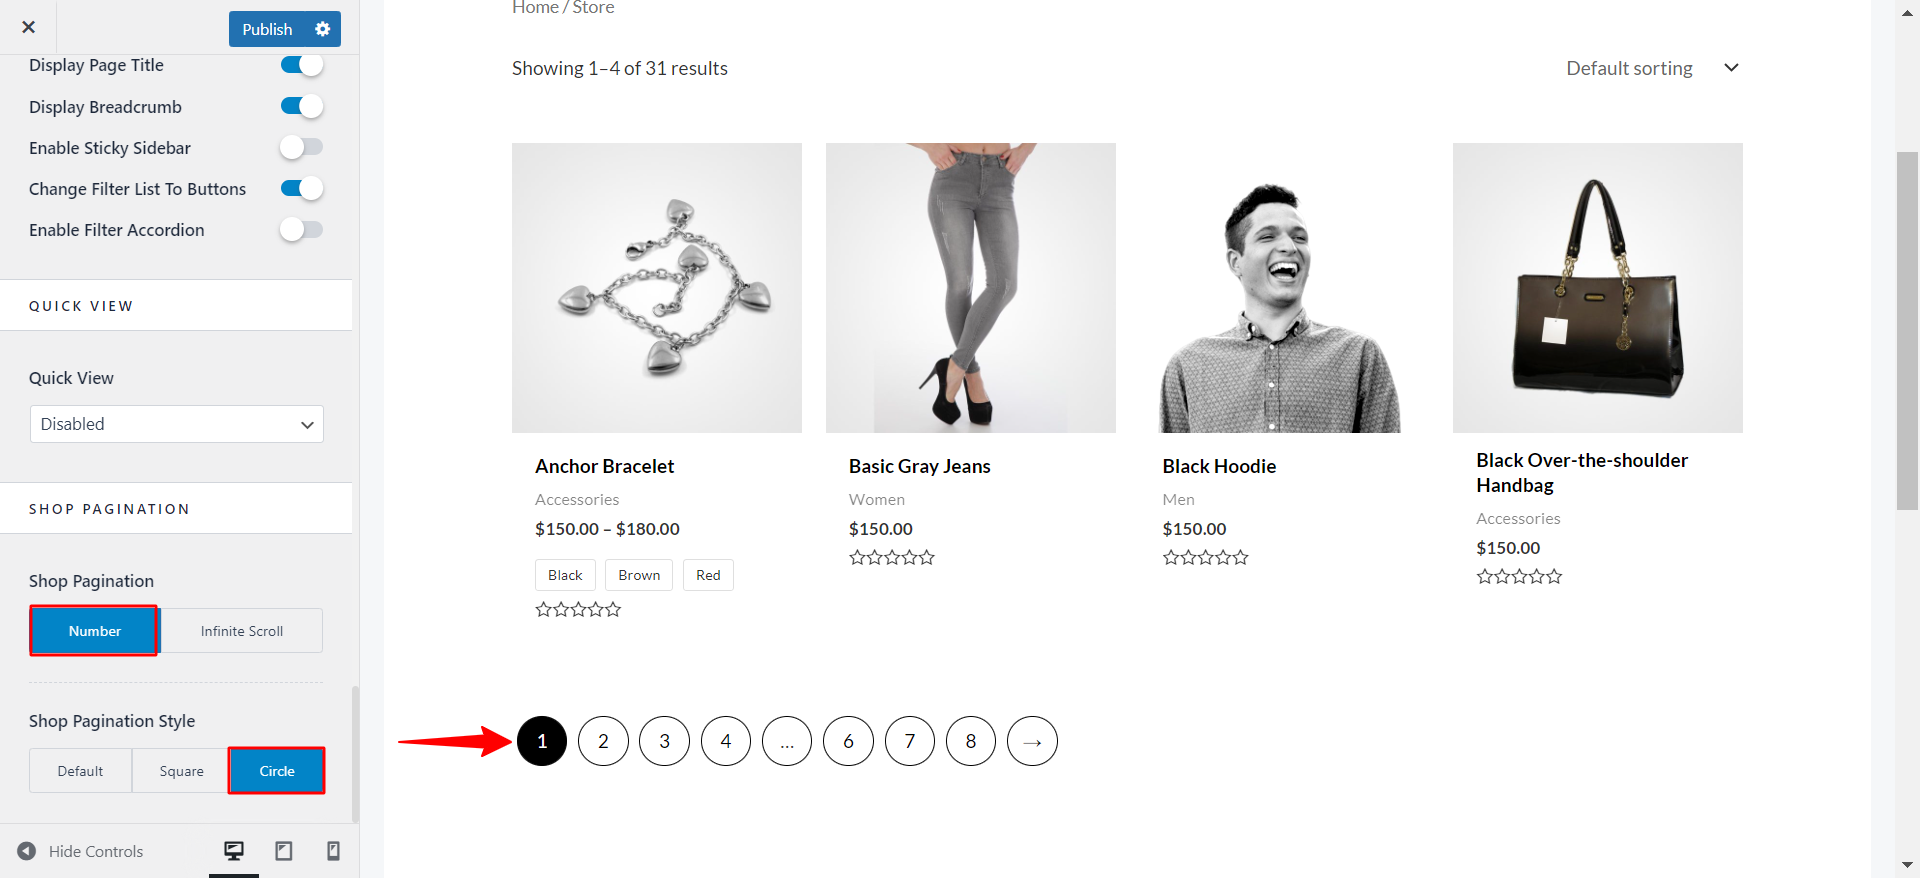The height and width of the screenshot is (878, 1920).
Task: Switch Shop Pagination to Infinite Scroll
Action: coord(241,630)
